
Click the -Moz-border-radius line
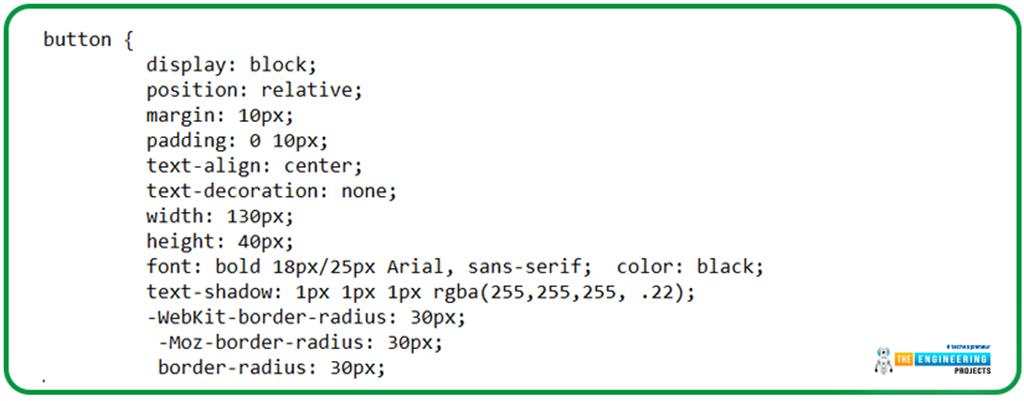coord(300,342)
